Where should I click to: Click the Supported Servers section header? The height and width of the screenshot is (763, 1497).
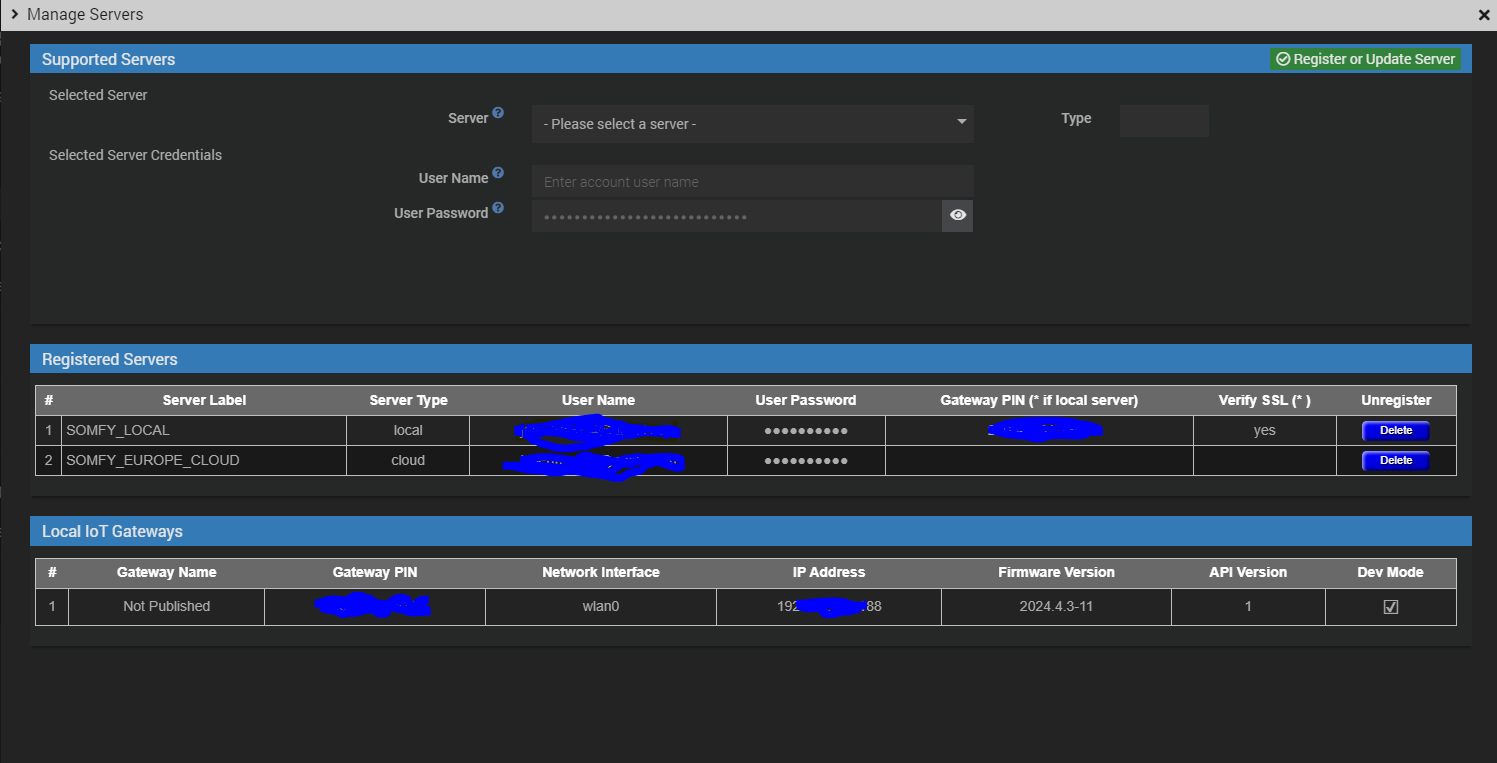(108, 59)
